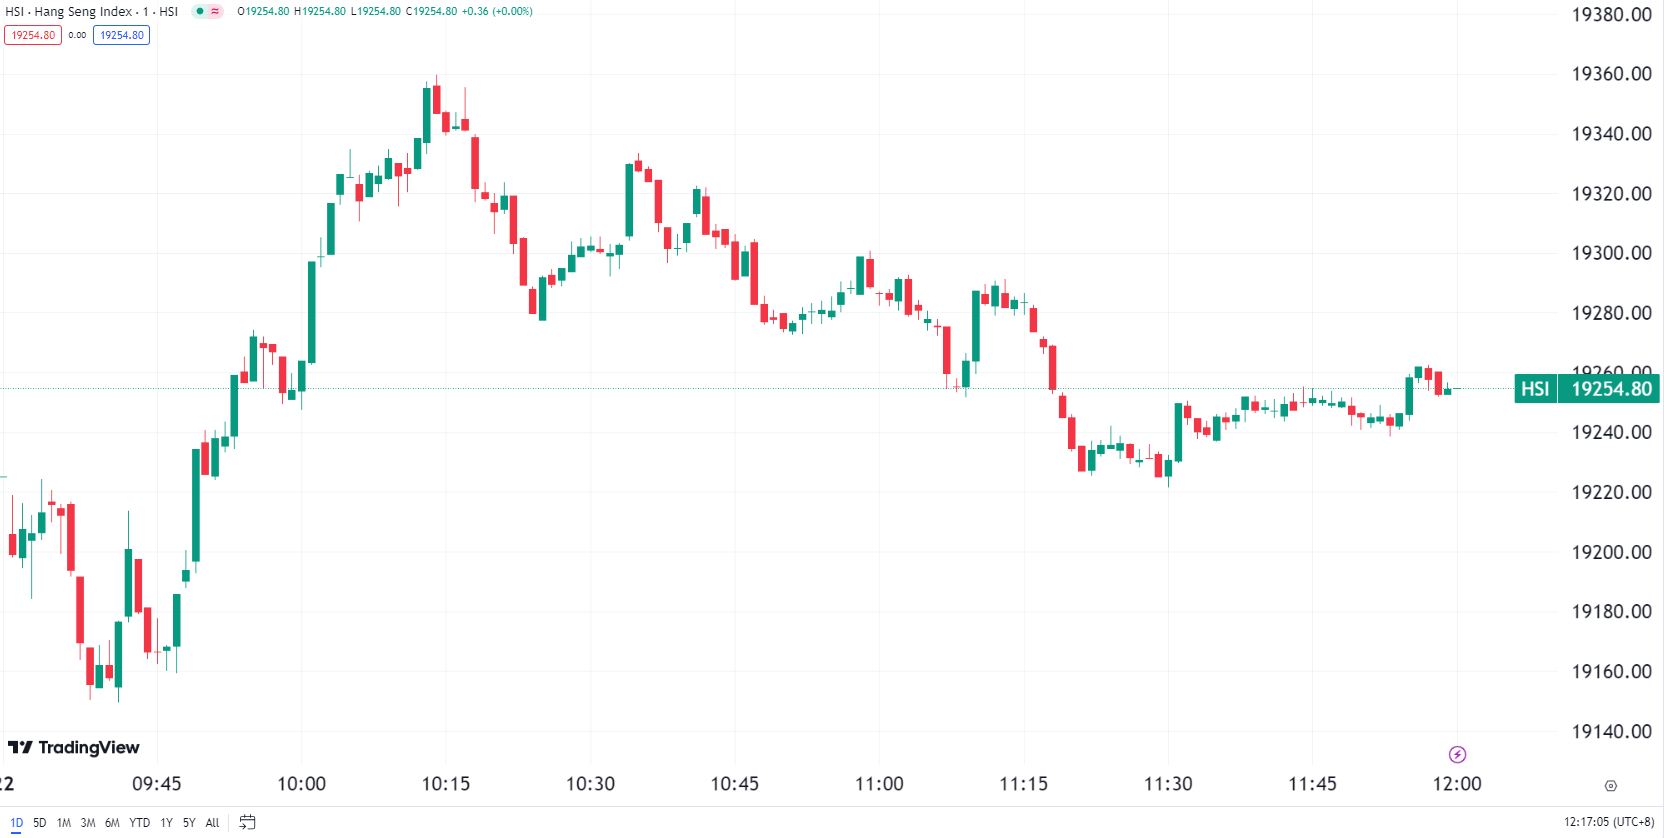Image resolution: width=1664 pixels, height=838 pixels.
Task: Show the 5Y time range
Action: tap(189, 823)
